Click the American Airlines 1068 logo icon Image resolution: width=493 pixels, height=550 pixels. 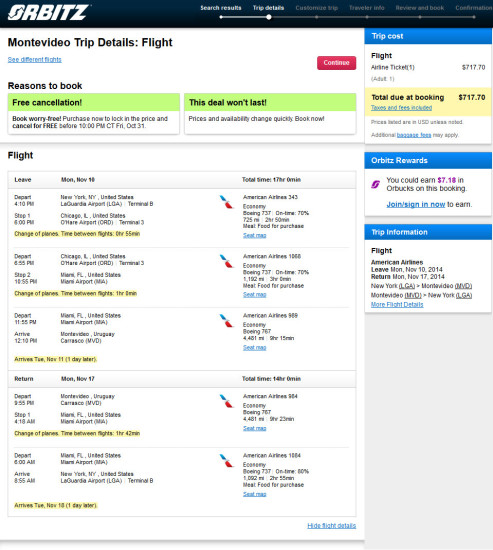coord(226,261)
